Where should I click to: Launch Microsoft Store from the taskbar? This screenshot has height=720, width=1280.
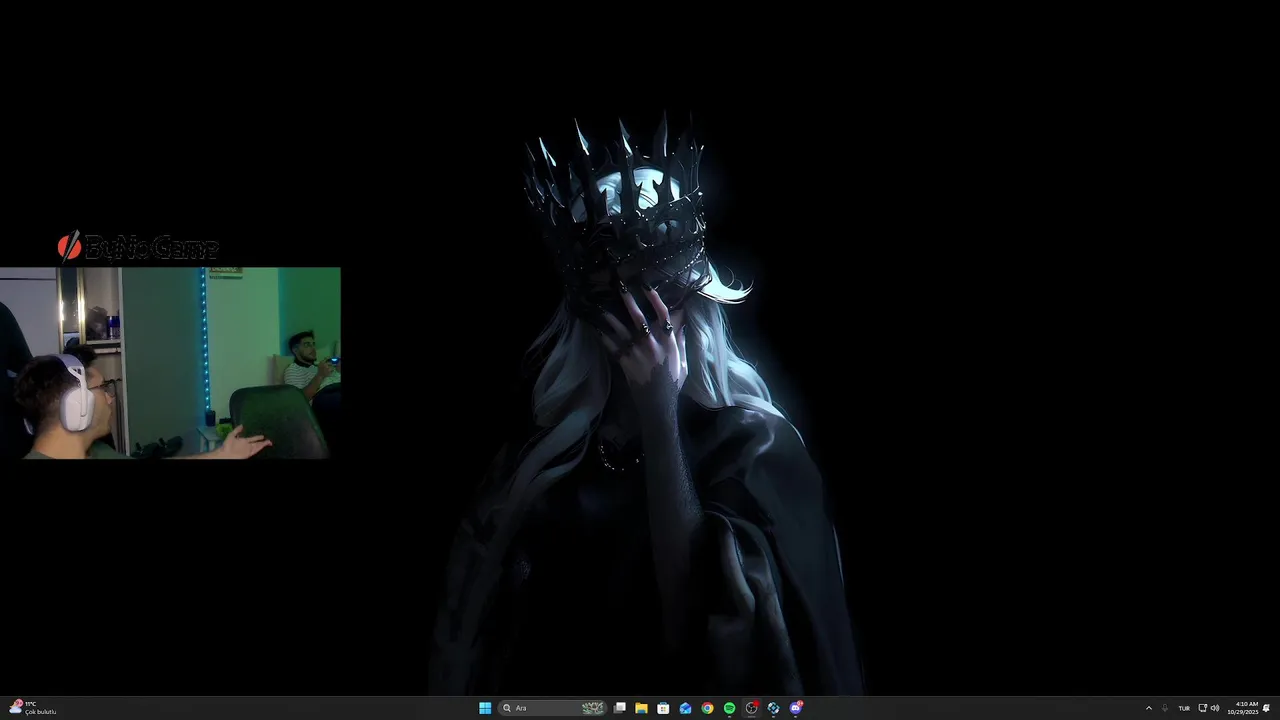(x=663, y=708)
